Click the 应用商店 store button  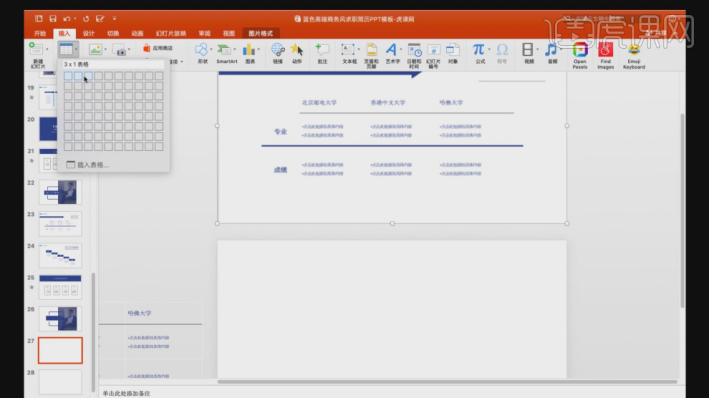point(158,48)
